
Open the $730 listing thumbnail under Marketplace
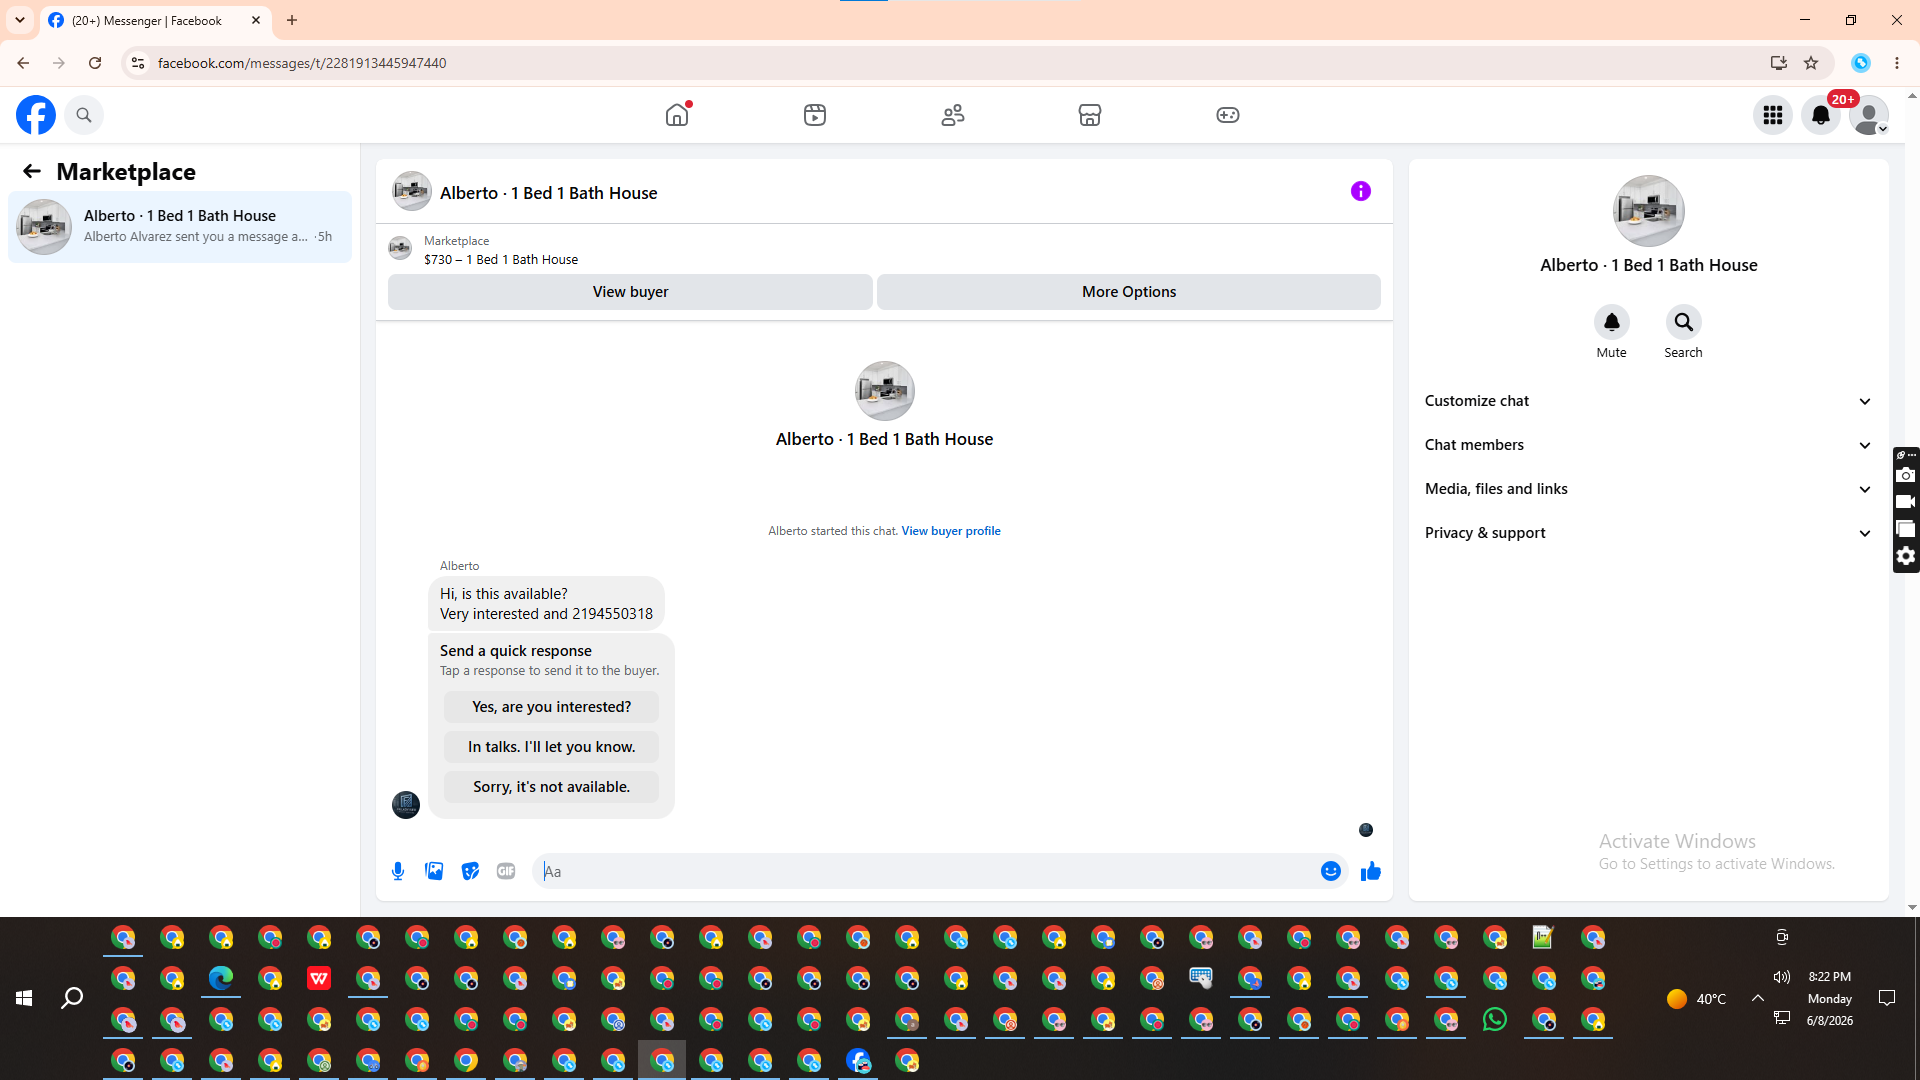tap(400, 248)
